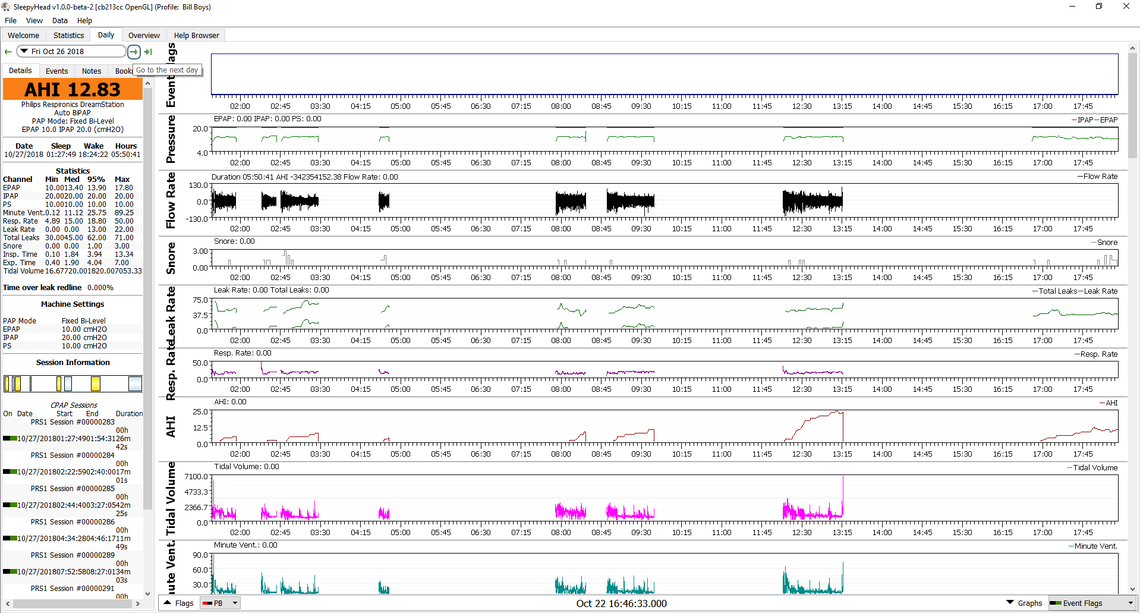Click the Oct 22 16:46:33.000 timestamp

622,604
